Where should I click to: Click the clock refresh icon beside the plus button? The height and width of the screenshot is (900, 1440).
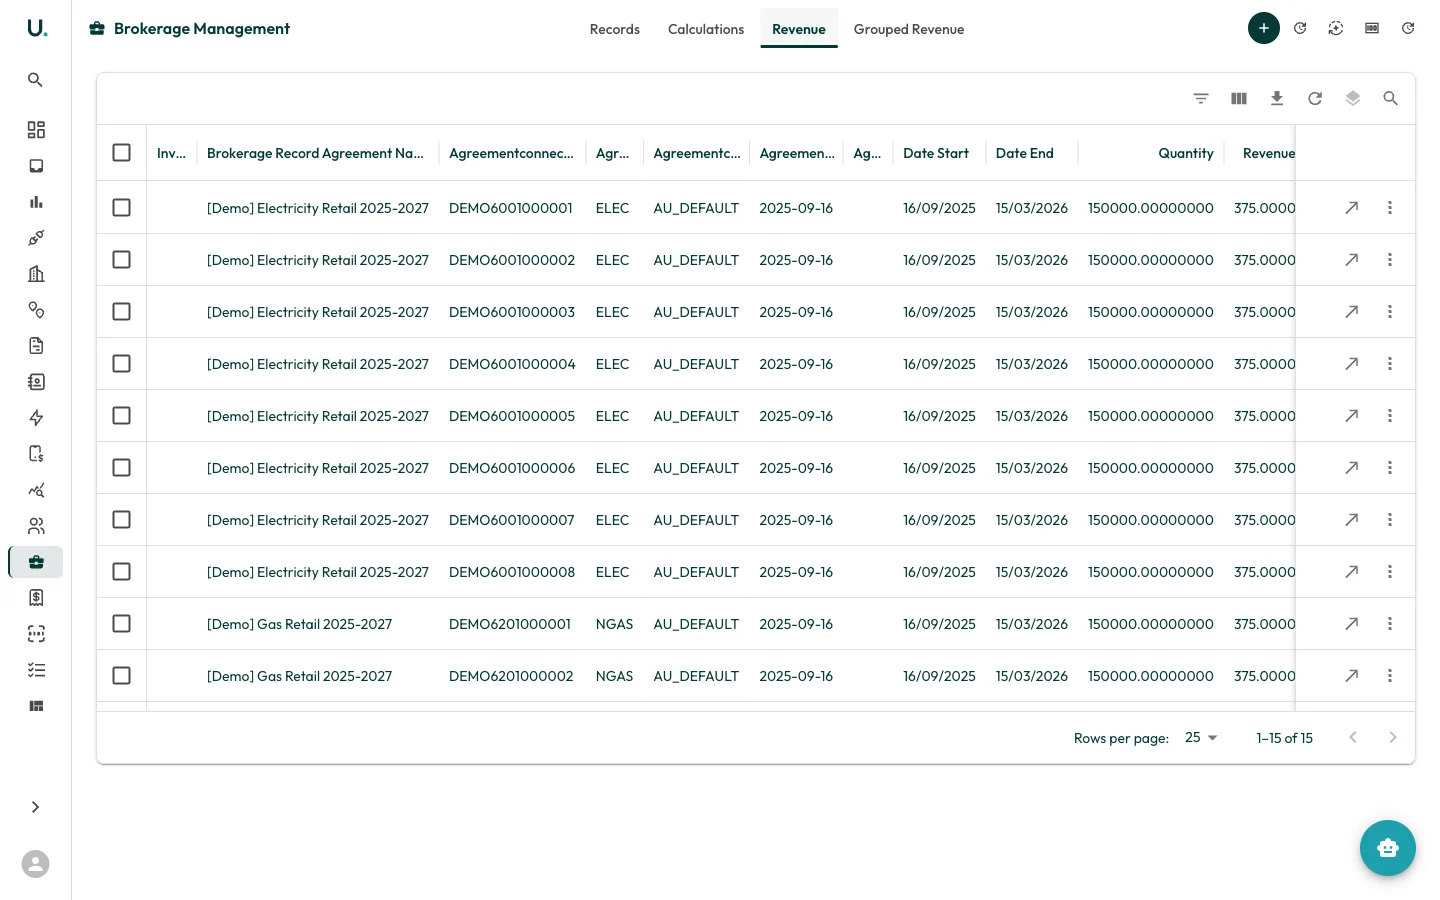[x=1300, y=28]
